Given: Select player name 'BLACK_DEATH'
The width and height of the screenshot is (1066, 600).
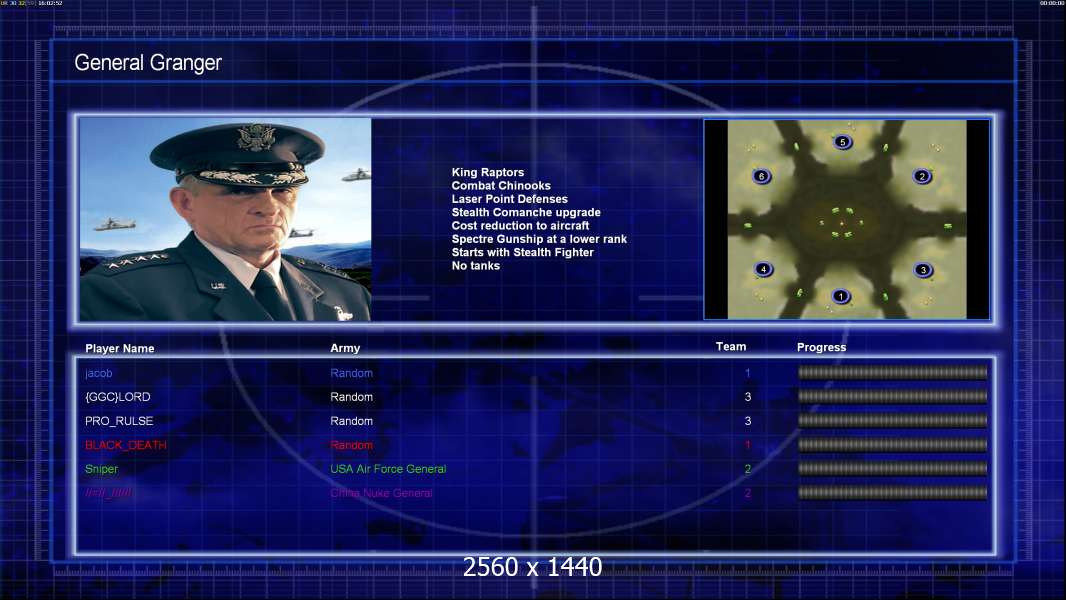Looking at the screenshot, I should (126, 445).
